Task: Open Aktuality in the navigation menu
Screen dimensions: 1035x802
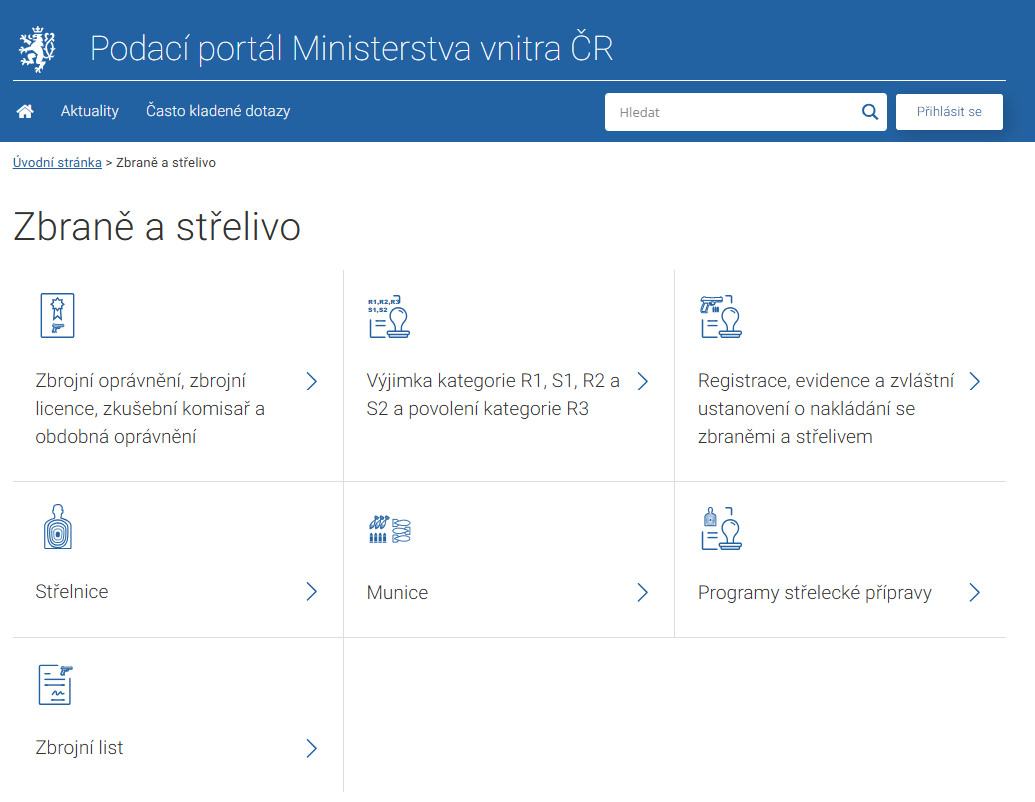Action: click(x=89, y=111)
